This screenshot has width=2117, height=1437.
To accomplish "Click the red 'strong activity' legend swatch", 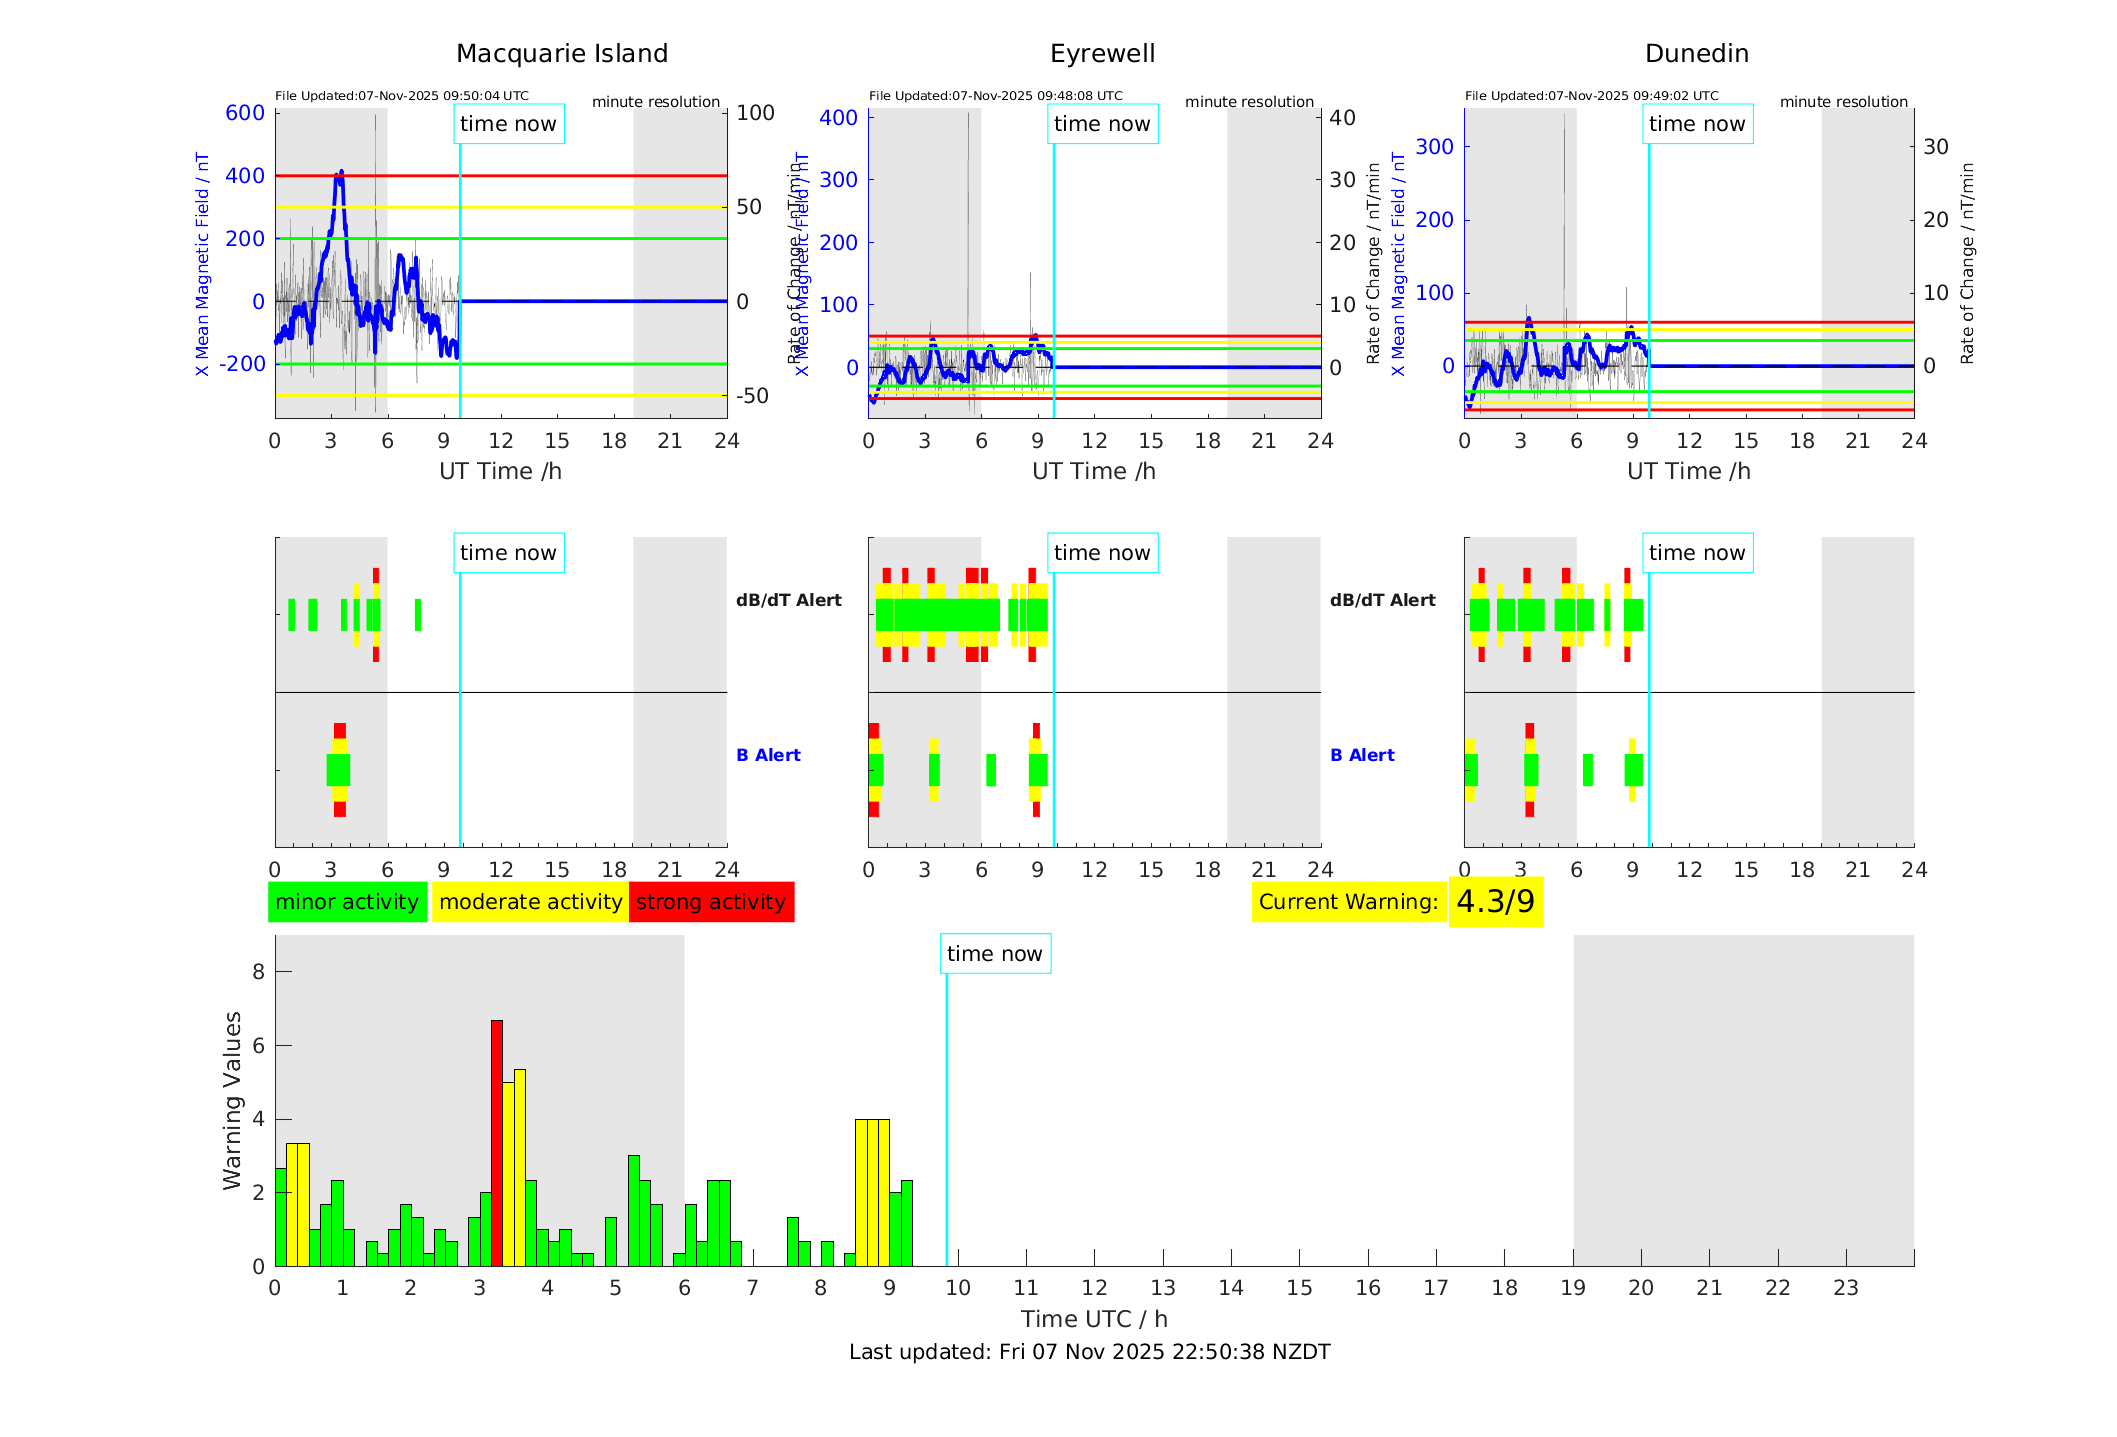I will coord(711,902).
